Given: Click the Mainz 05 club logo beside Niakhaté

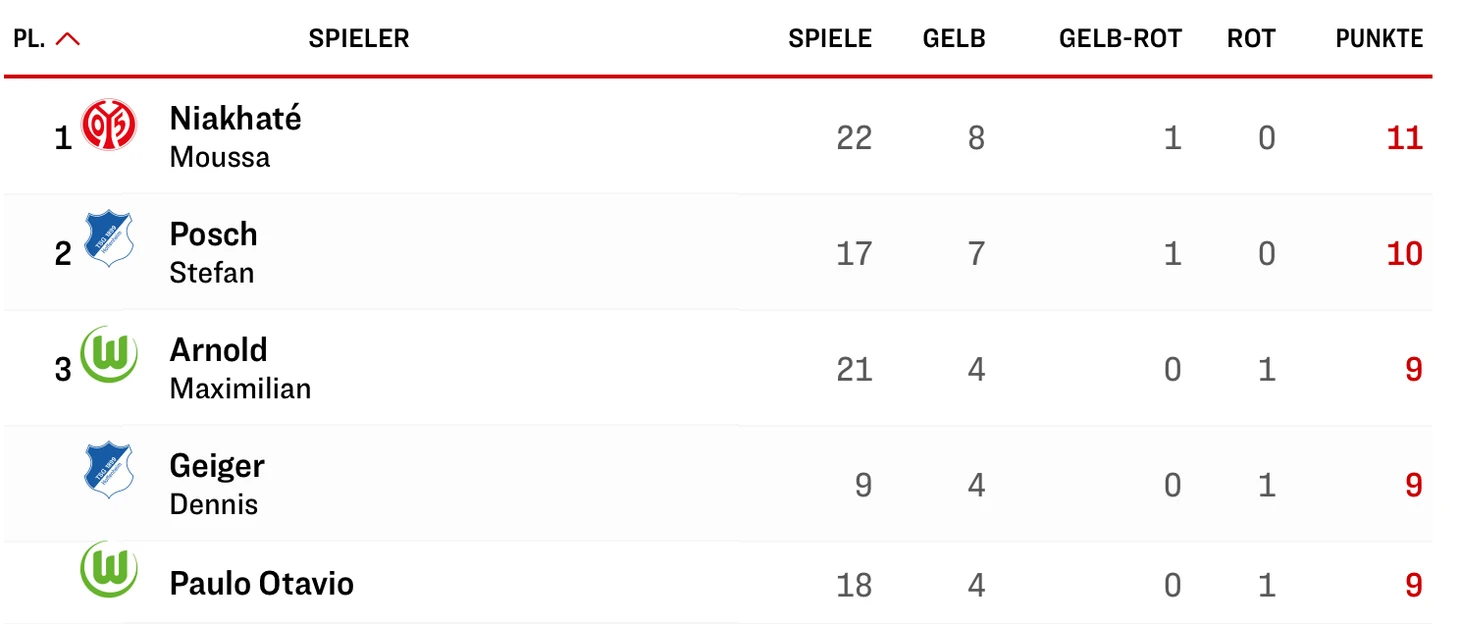Looking at the screenshot, I should click(x=108, y=126).
